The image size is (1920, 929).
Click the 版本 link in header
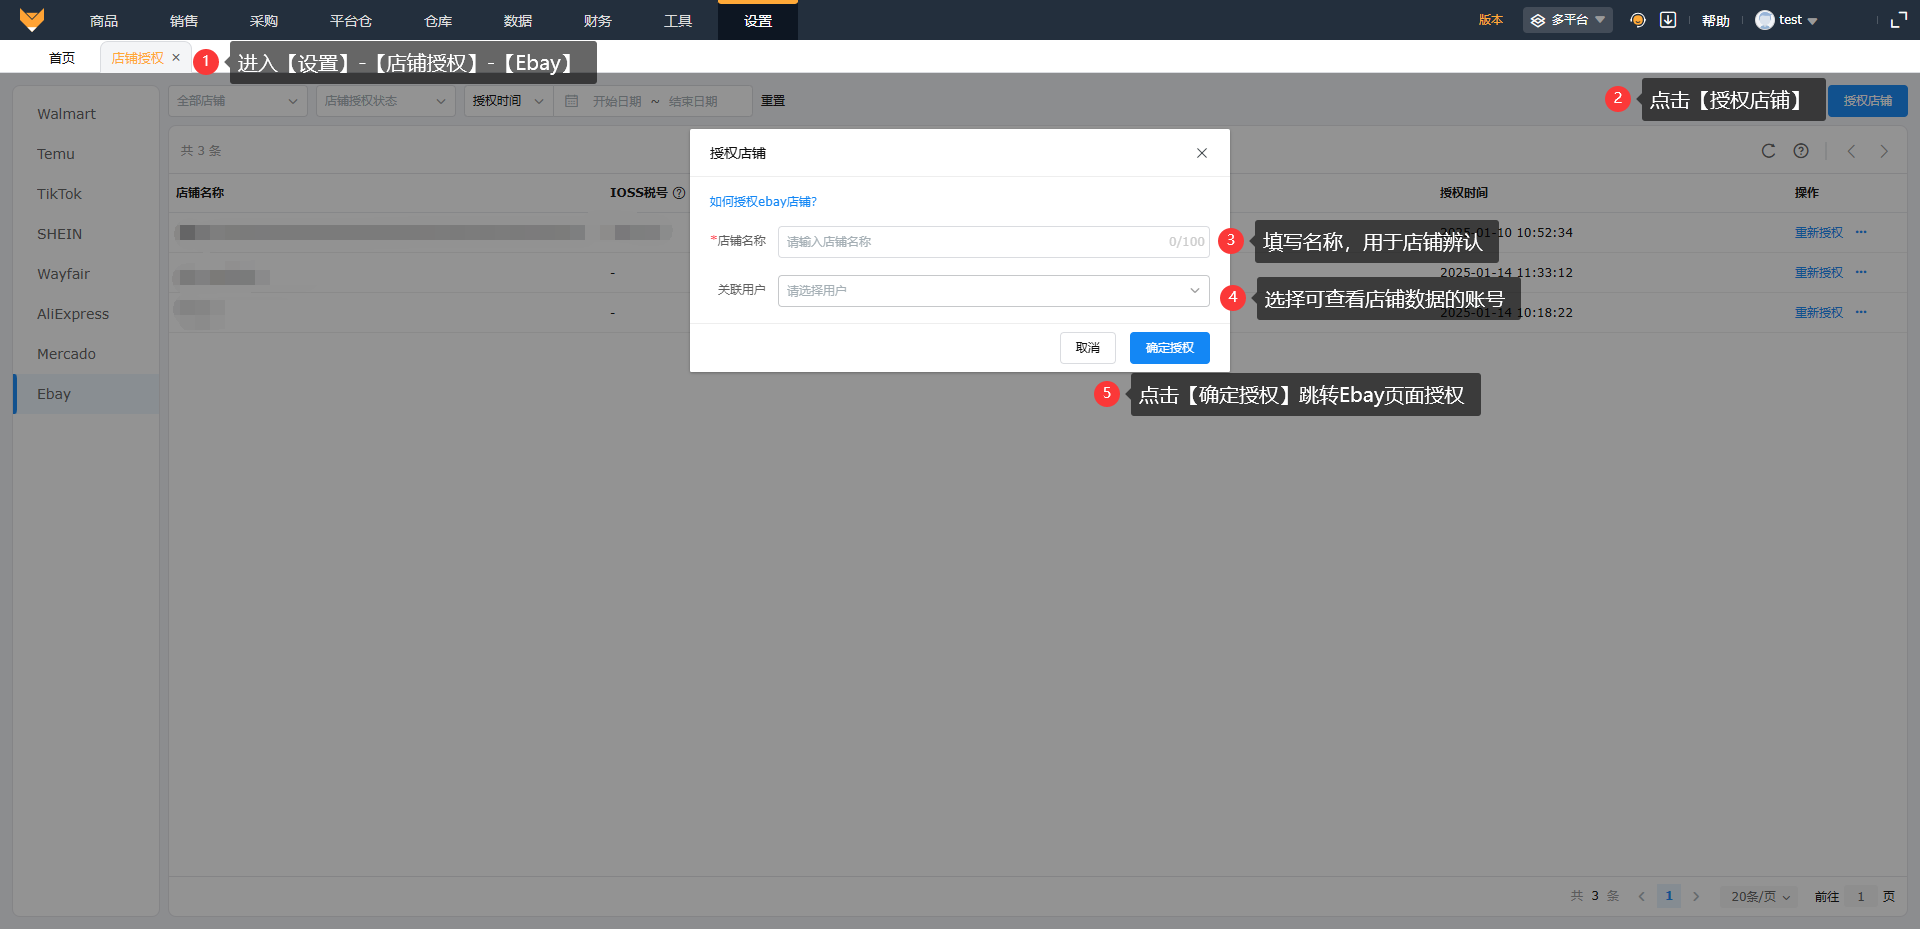click(x=1491, y=20)
